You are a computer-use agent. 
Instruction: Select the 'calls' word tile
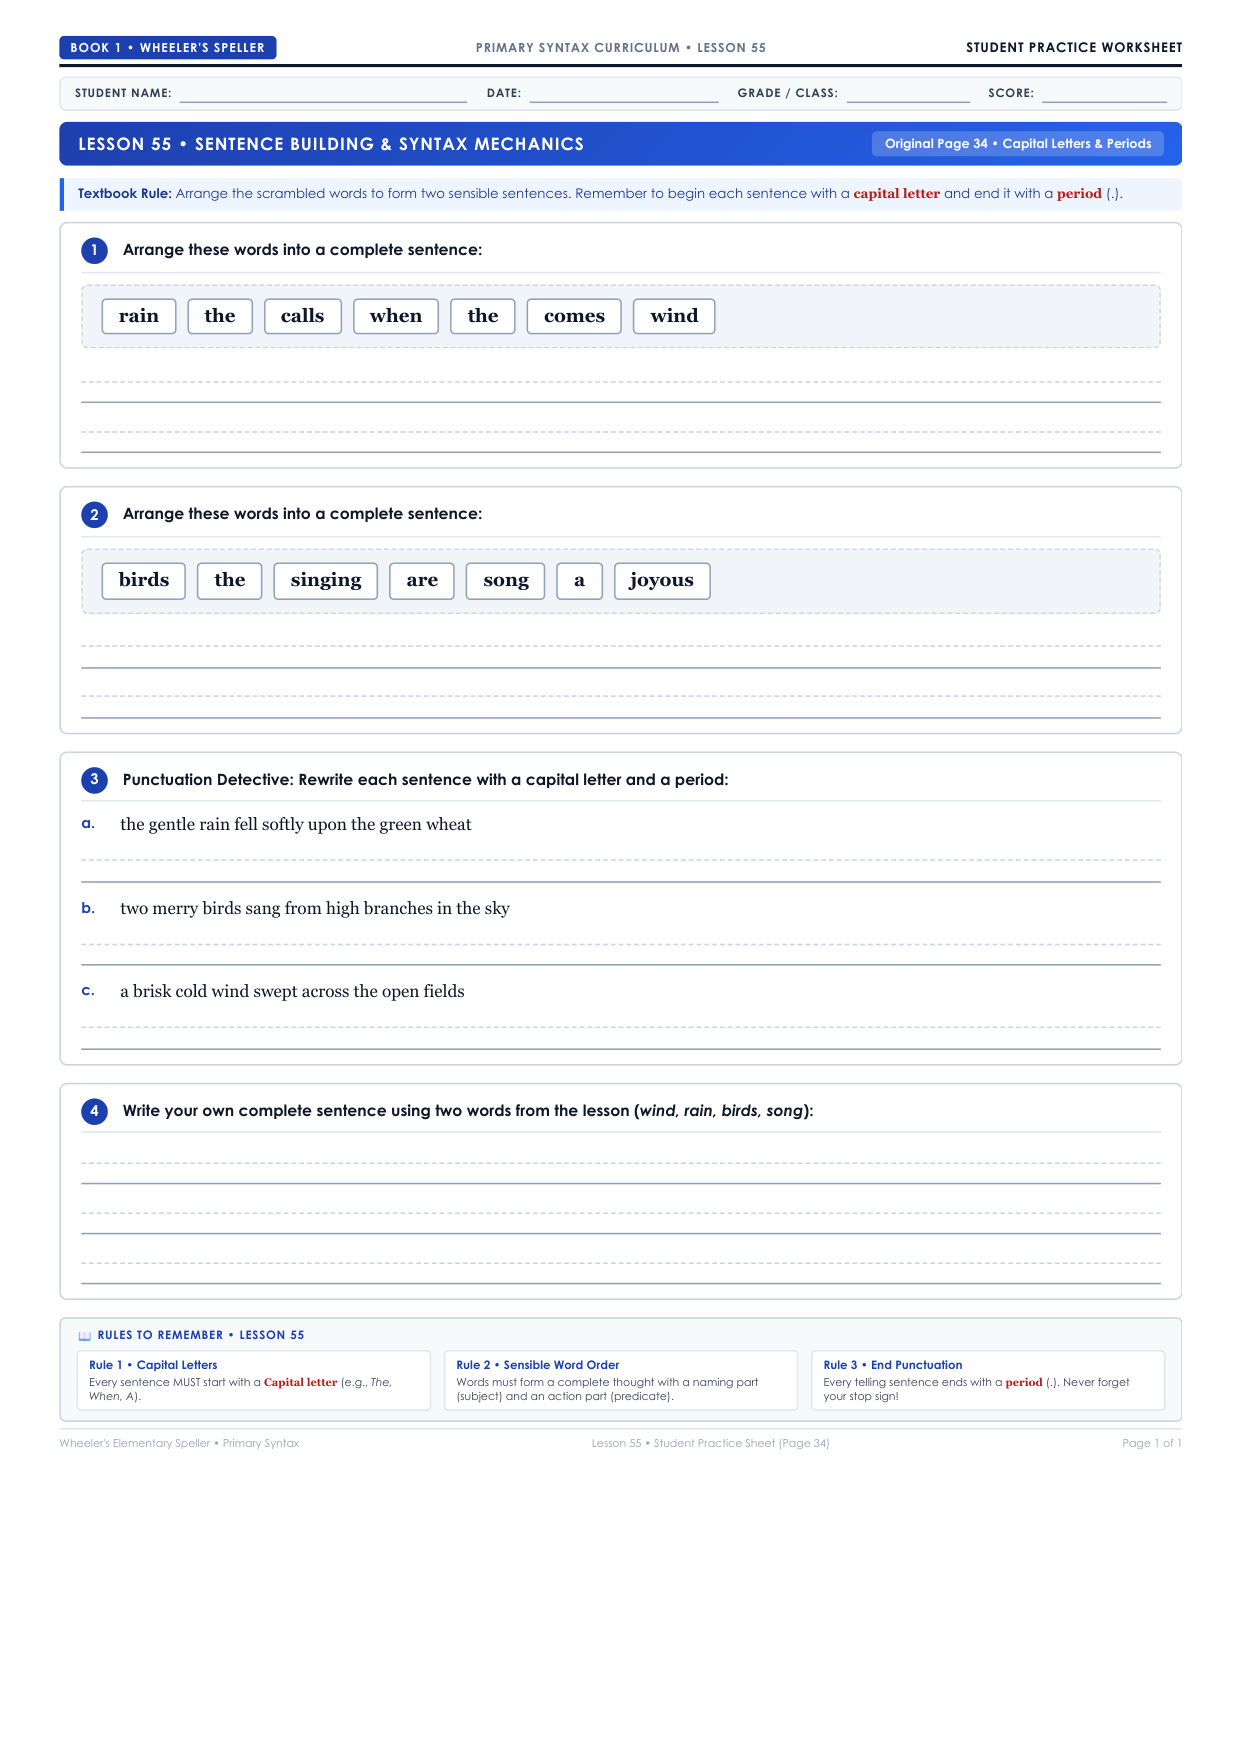[x=302, y=316]
